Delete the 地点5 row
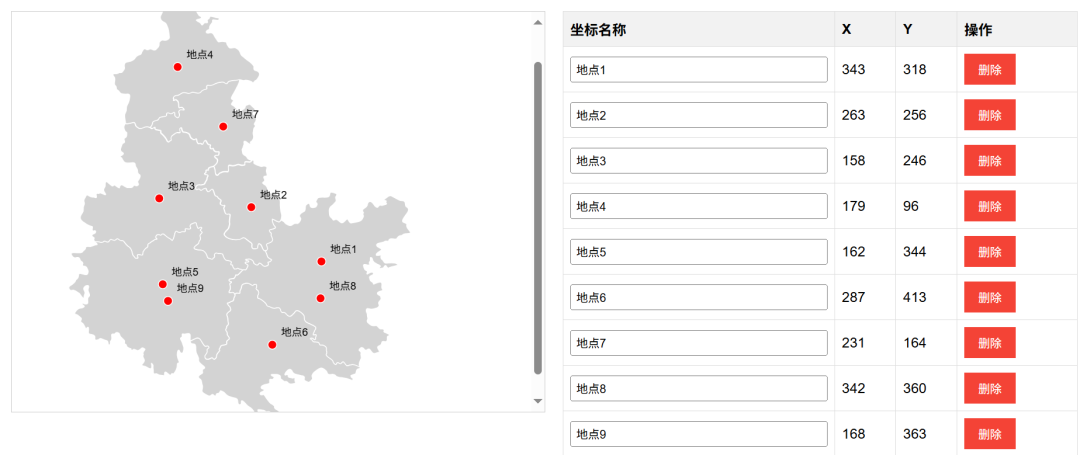Image resolution: width=1080 pixels, height=455 pixels. coord(990,251)
